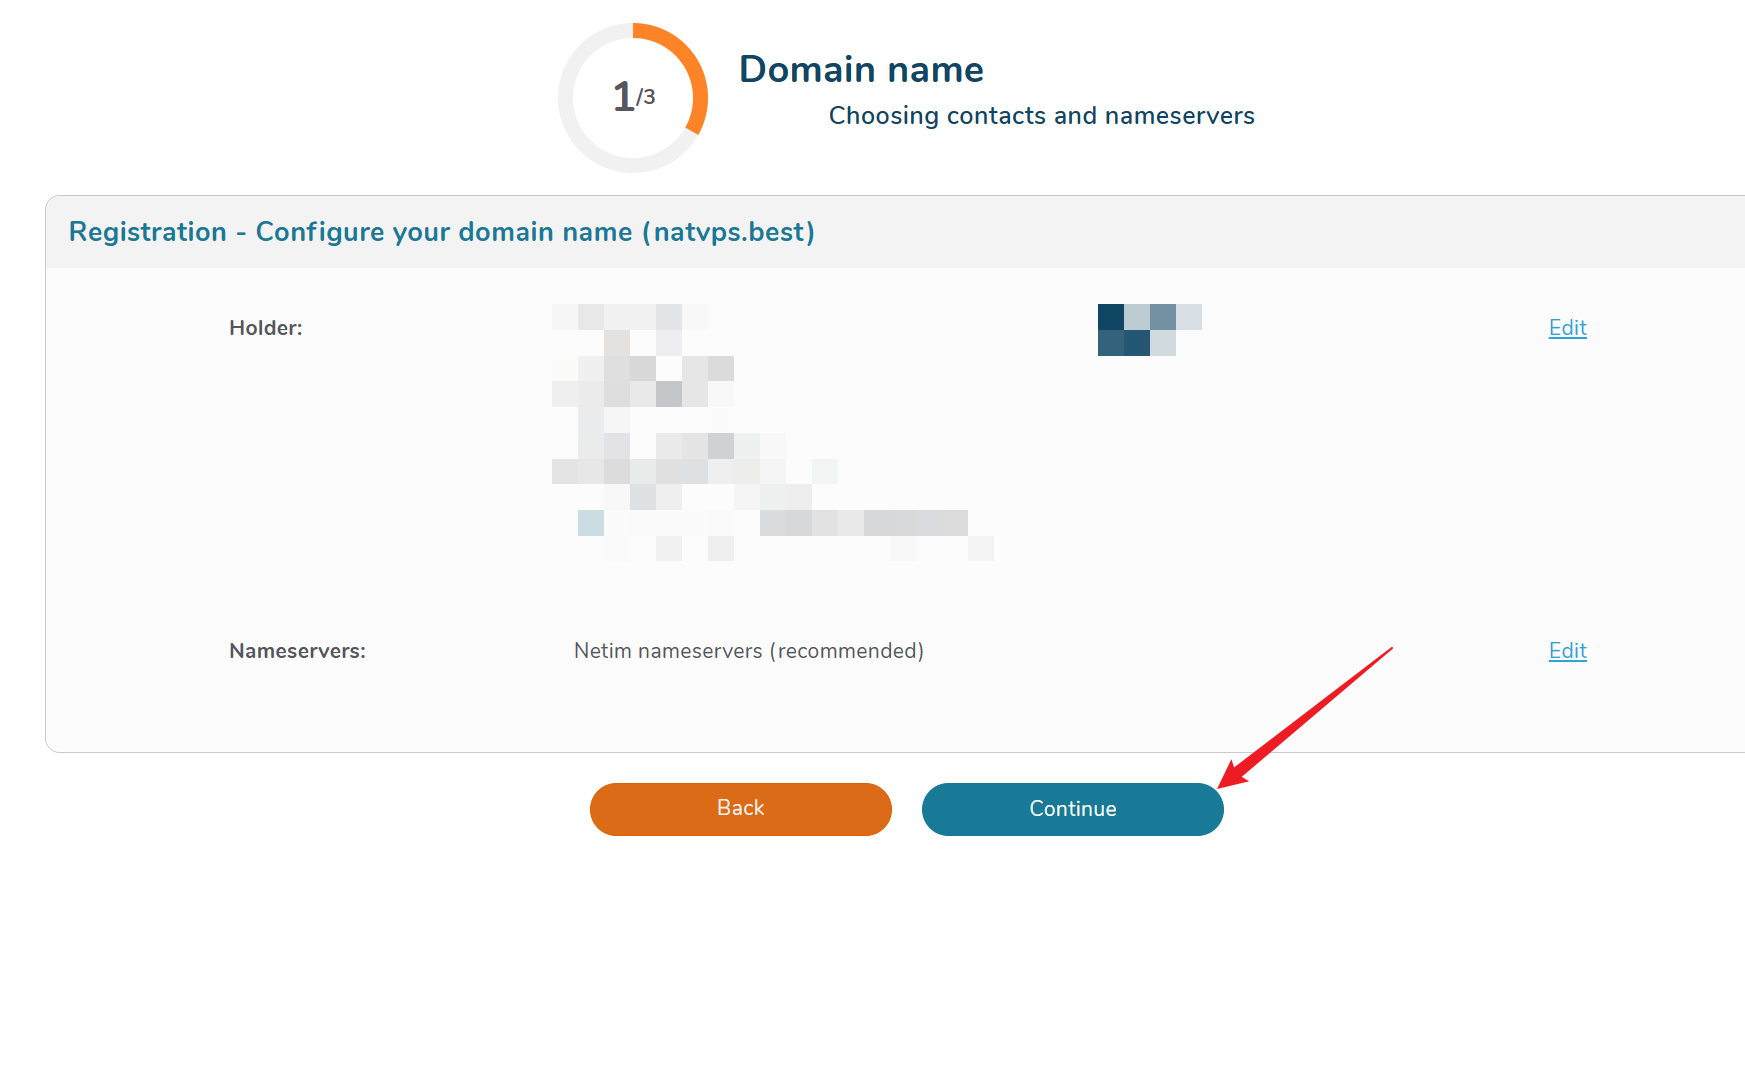Click the large step number 1 in the circle

[623, 97]
